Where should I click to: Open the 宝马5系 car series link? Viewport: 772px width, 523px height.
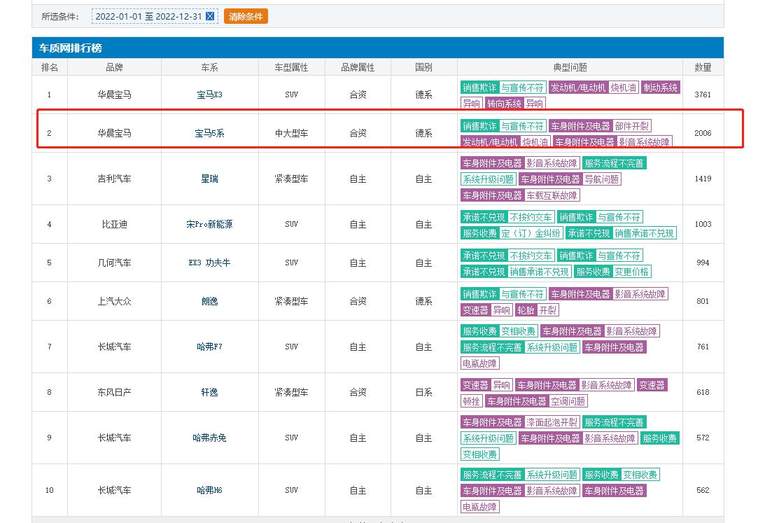coord(209,133)
